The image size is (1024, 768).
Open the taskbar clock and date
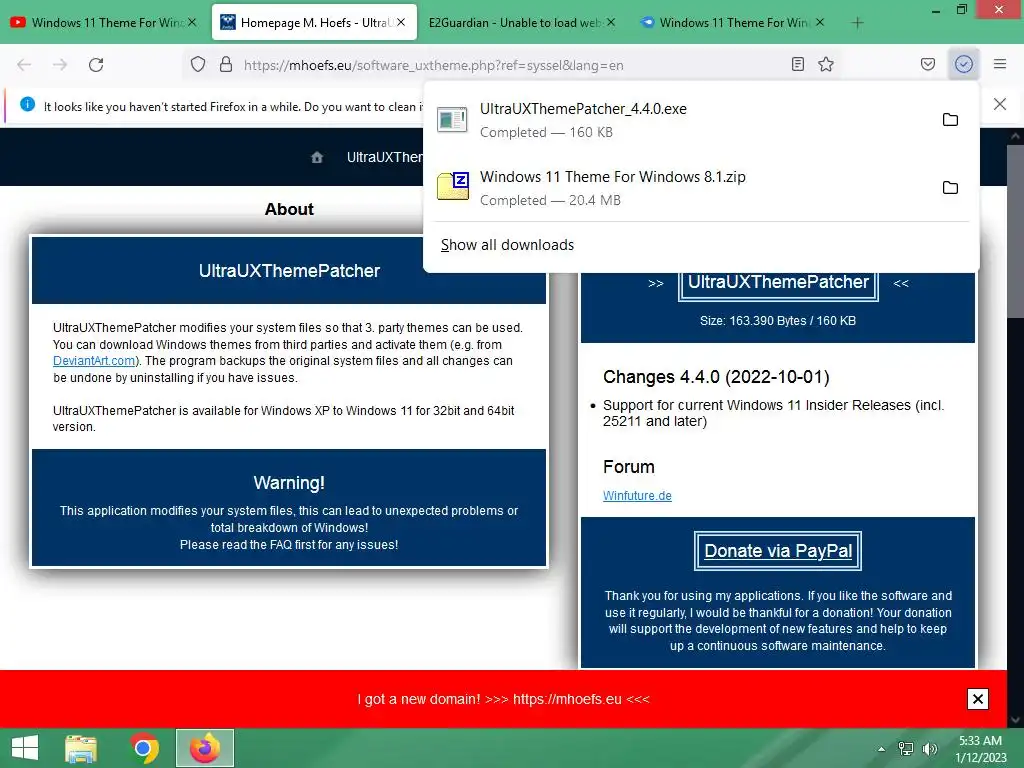pyautogui.click(x=980, y=749)
